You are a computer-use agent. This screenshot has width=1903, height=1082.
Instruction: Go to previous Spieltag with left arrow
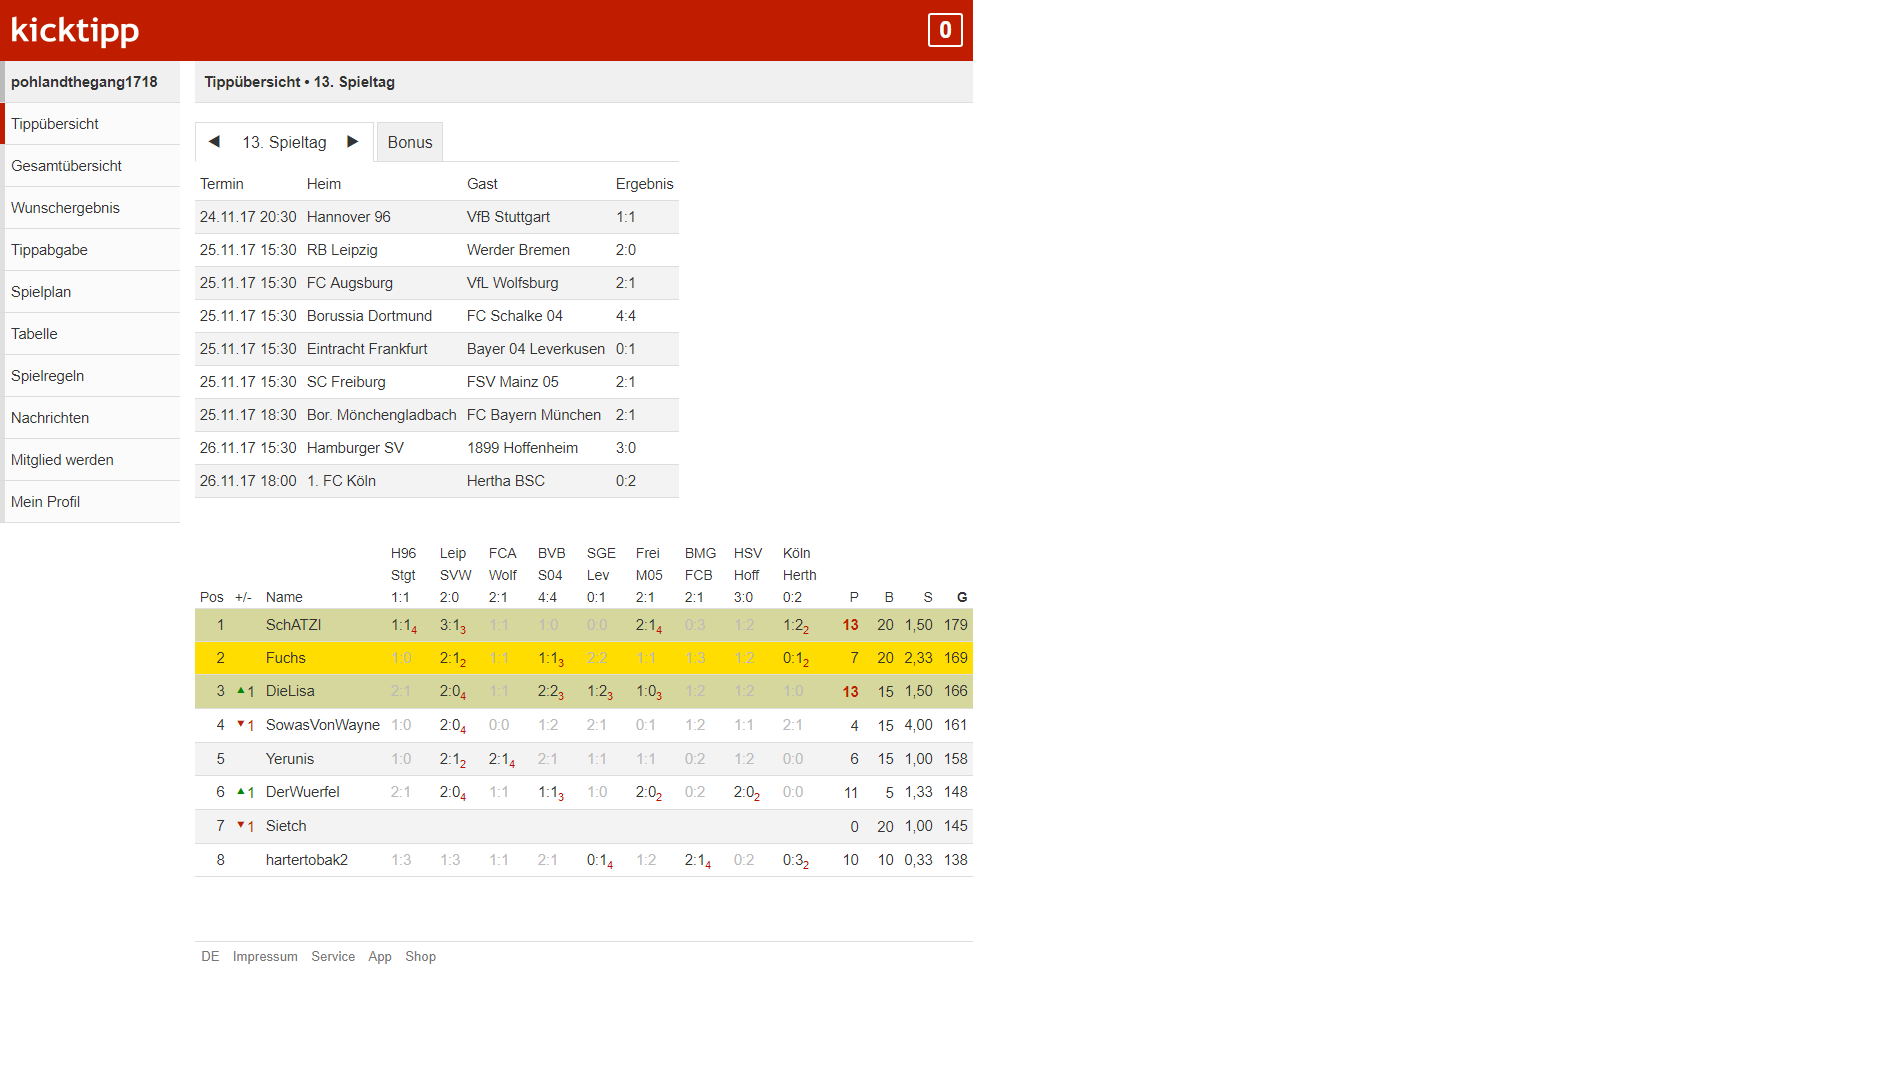pyautogui.click(x=214, y=142)
